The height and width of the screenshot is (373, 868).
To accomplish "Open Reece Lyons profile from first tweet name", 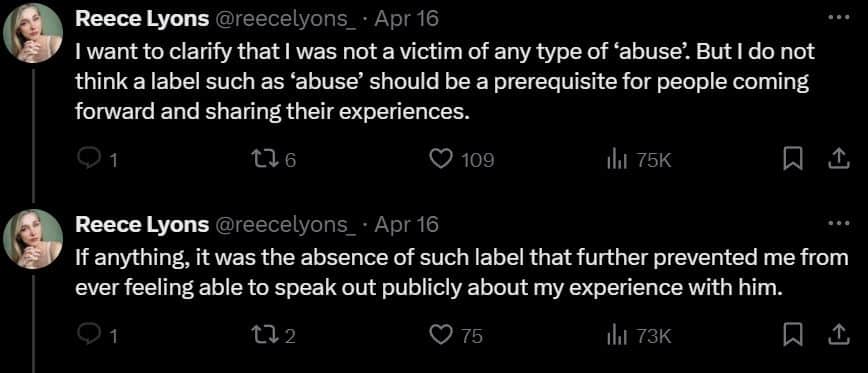I will point(142,19).
